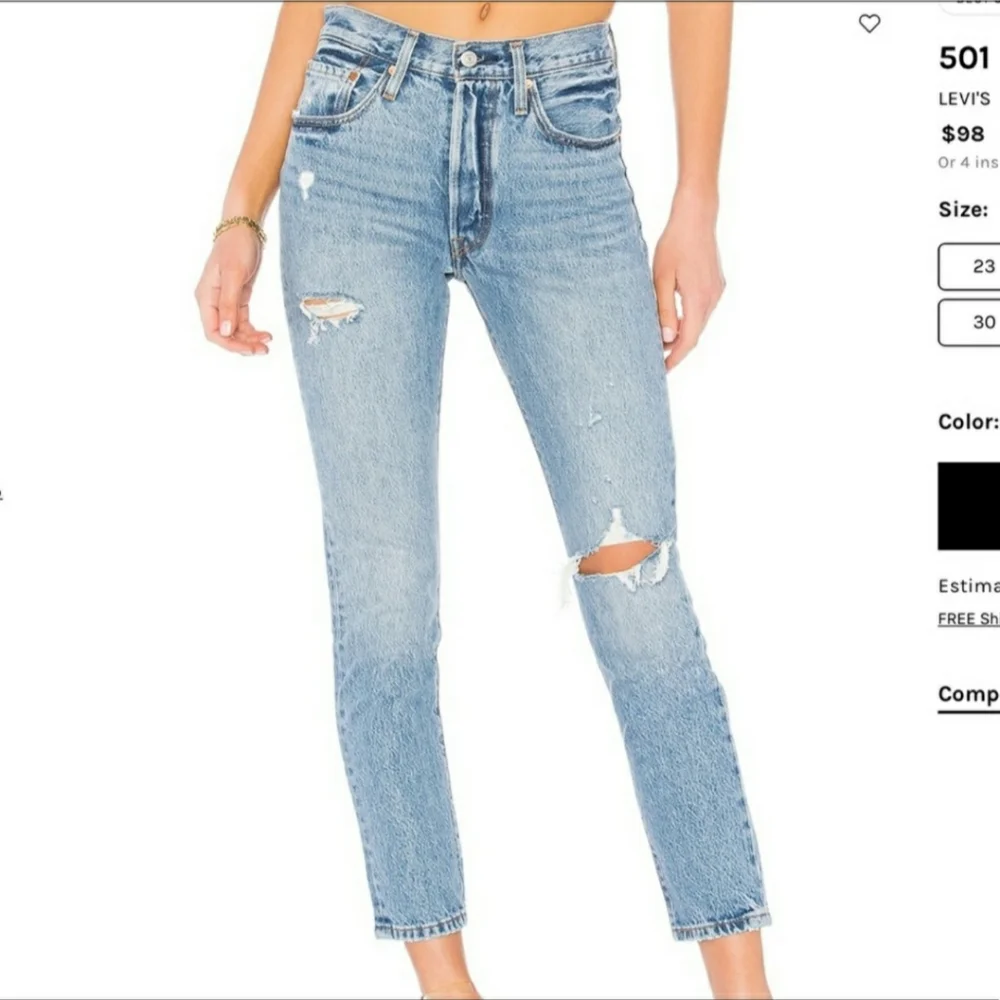
Task: Open the LEVI'S brand page
Action: coord(964,99)
